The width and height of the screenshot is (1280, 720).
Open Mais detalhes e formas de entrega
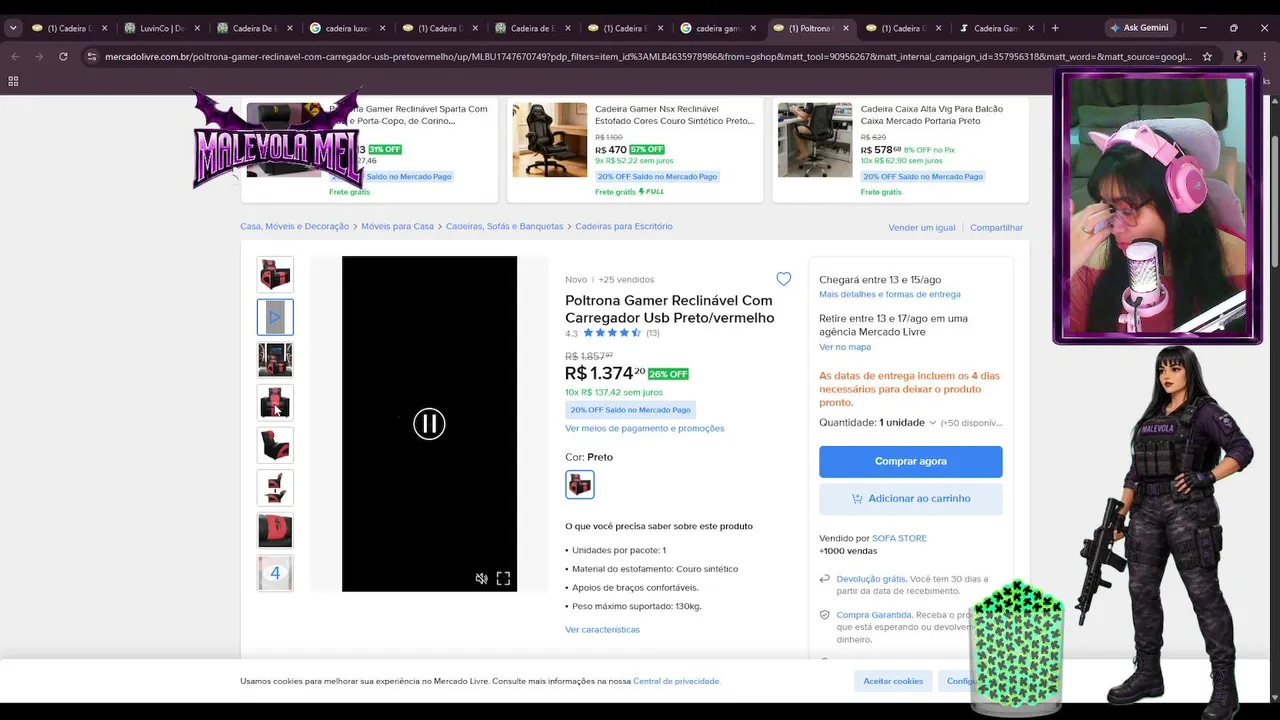click(890, 294)
